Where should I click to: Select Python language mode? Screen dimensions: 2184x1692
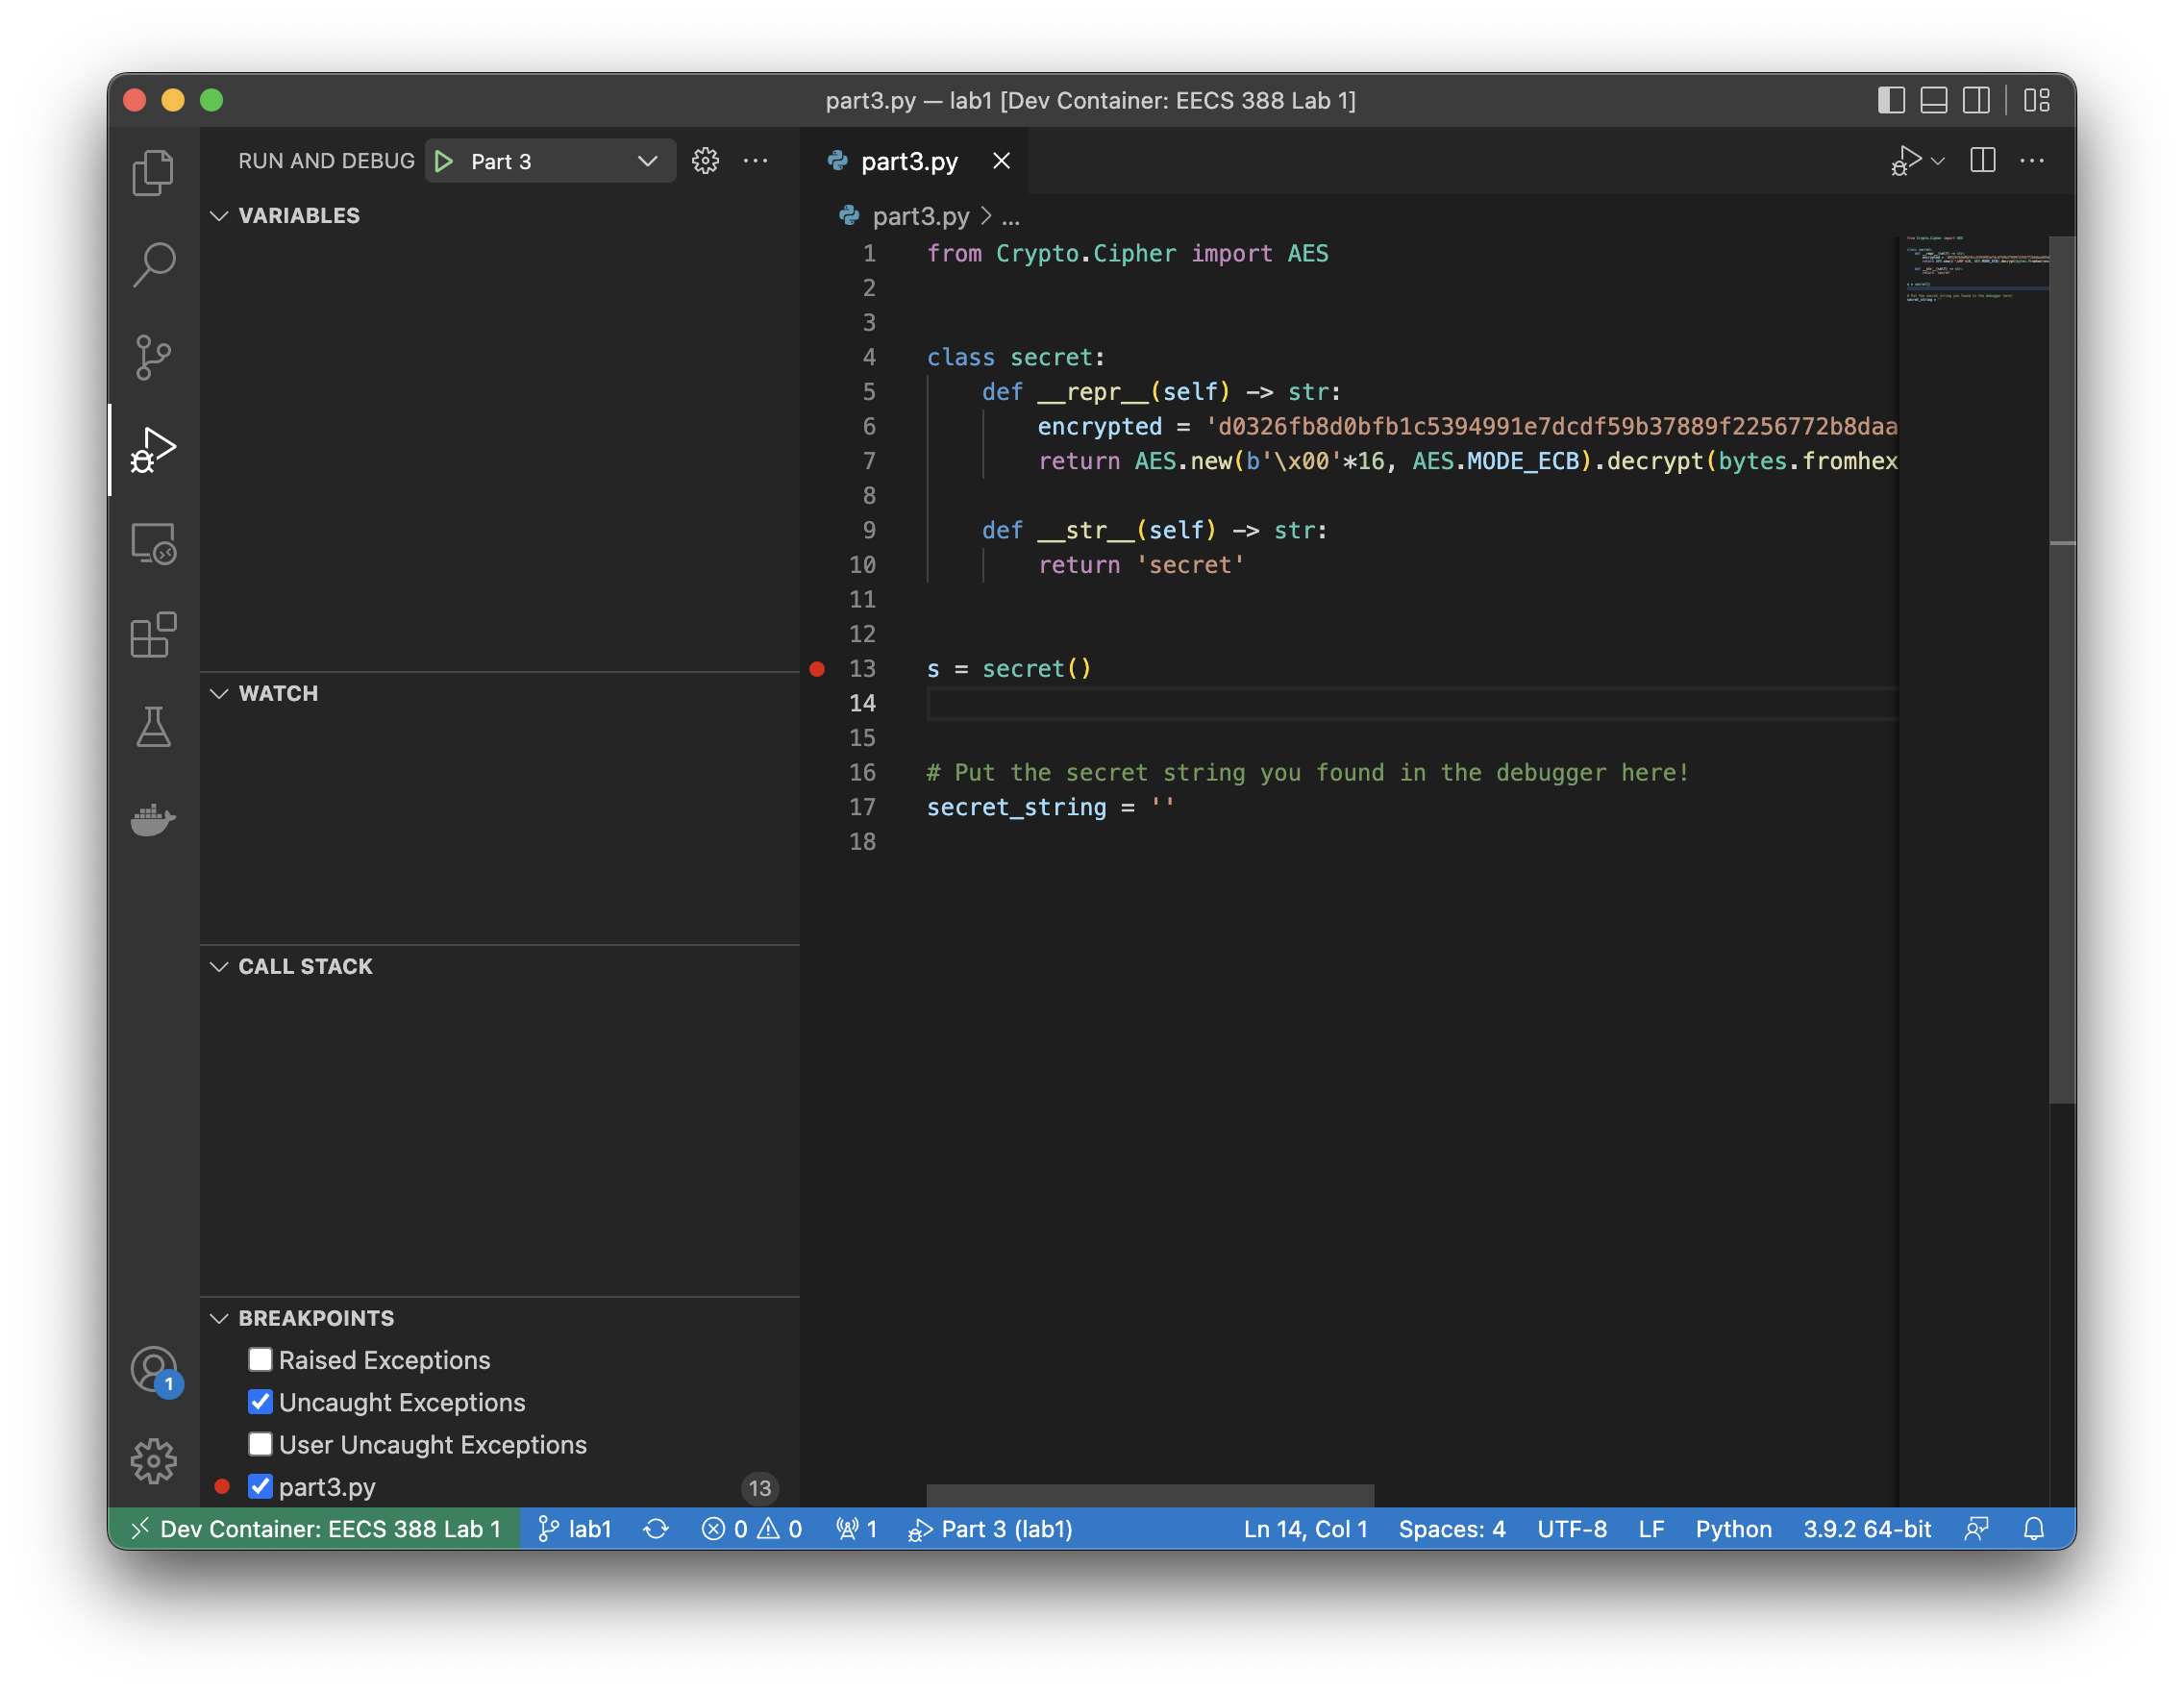1733,1529
